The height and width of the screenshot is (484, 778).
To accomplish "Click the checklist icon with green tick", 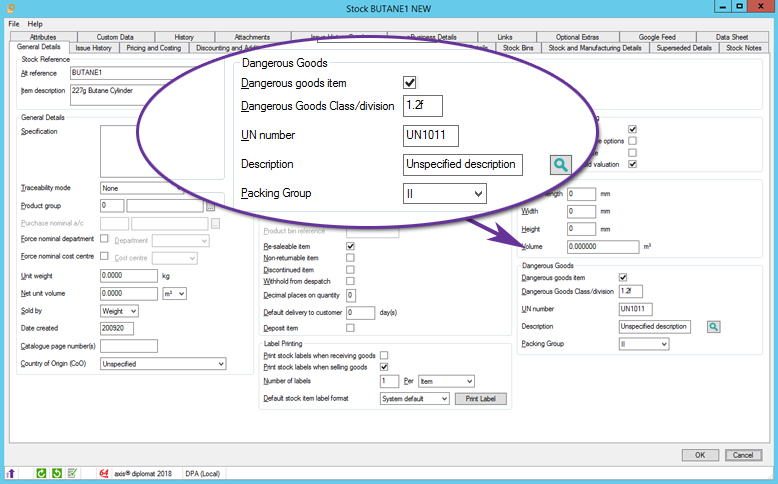I will pyautogui.click(x=72, y=474).
